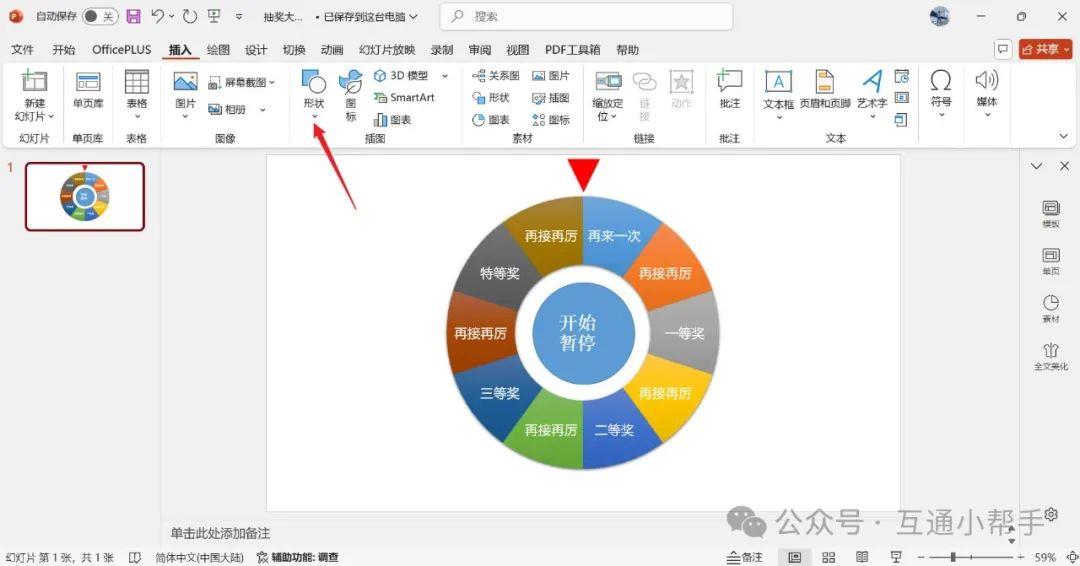Click 辅助功能: 调查 accessibility status
This screenshot has width=1080, height=566.
pyautogui.click(x=298, y=557)
